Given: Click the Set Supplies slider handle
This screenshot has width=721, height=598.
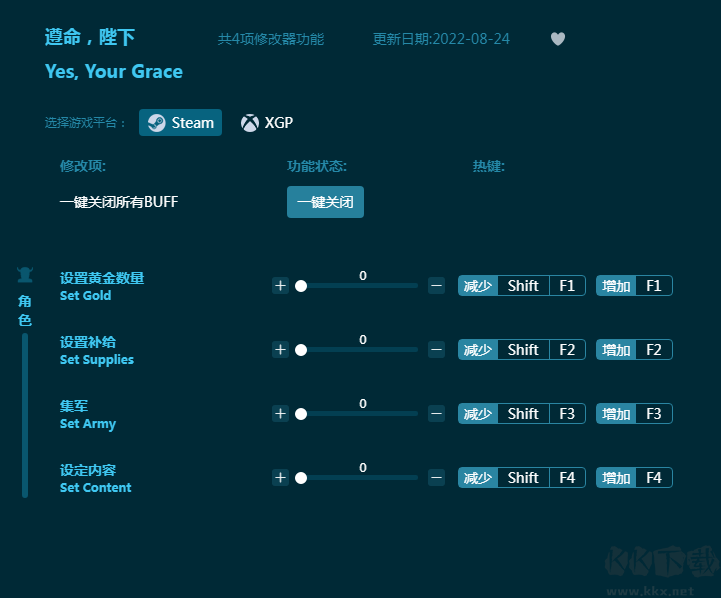Looking at the screenshot, I should tap(301, 350).
